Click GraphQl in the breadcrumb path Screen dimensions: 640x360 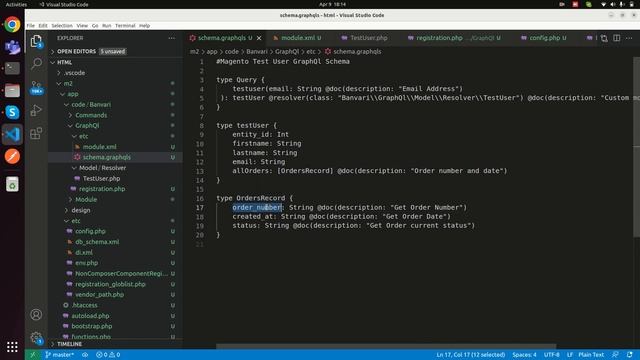tap(287, 51)
